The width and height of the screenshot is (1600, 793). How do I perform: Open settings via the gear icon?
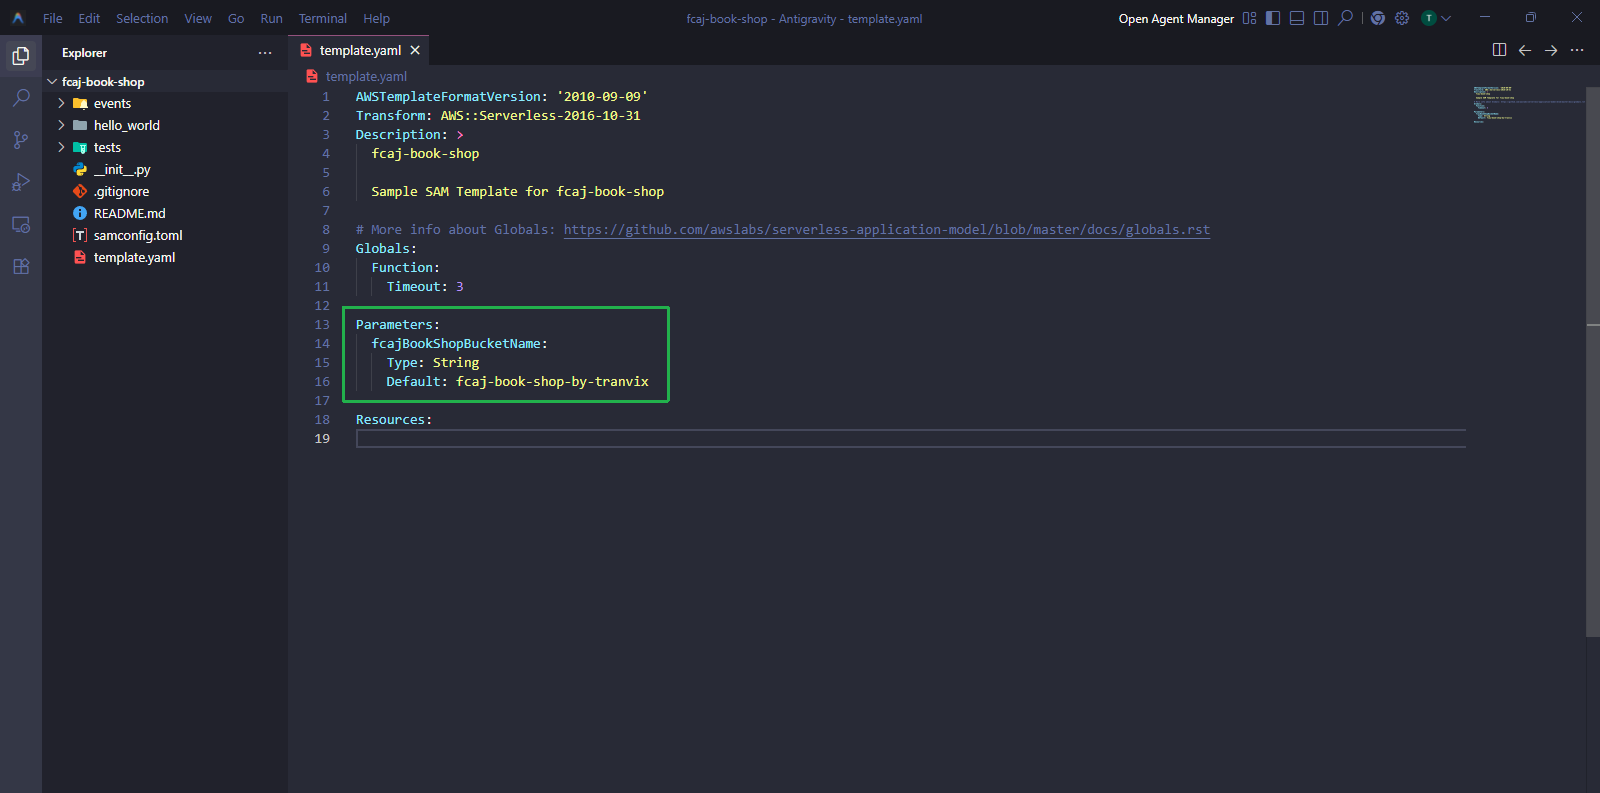click(1402, 18)
